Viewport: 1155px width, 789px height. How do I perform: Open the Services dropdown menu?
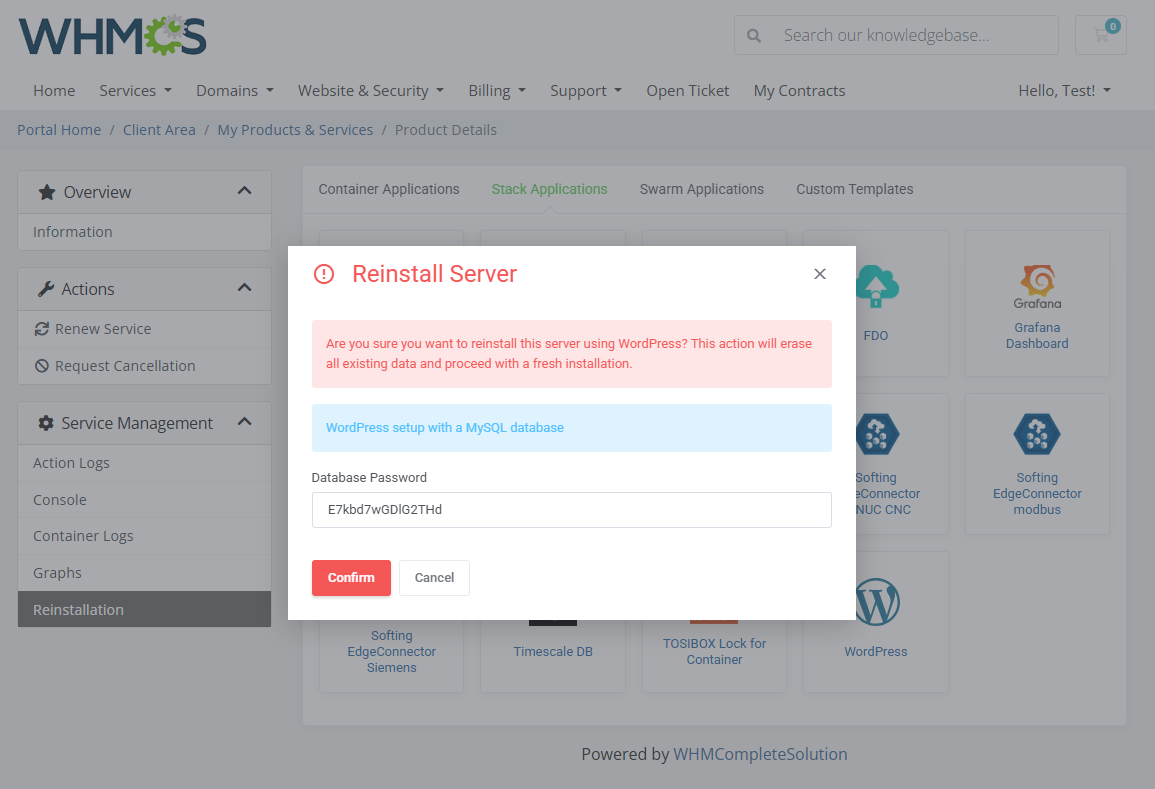pyautogui.click(x=135, y=90)
